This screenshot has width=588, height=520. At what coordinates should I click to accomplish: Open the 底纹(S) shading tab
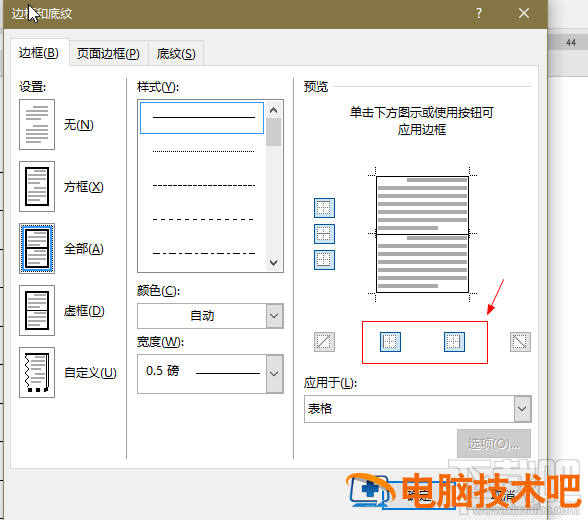click(x=176, y=54)
